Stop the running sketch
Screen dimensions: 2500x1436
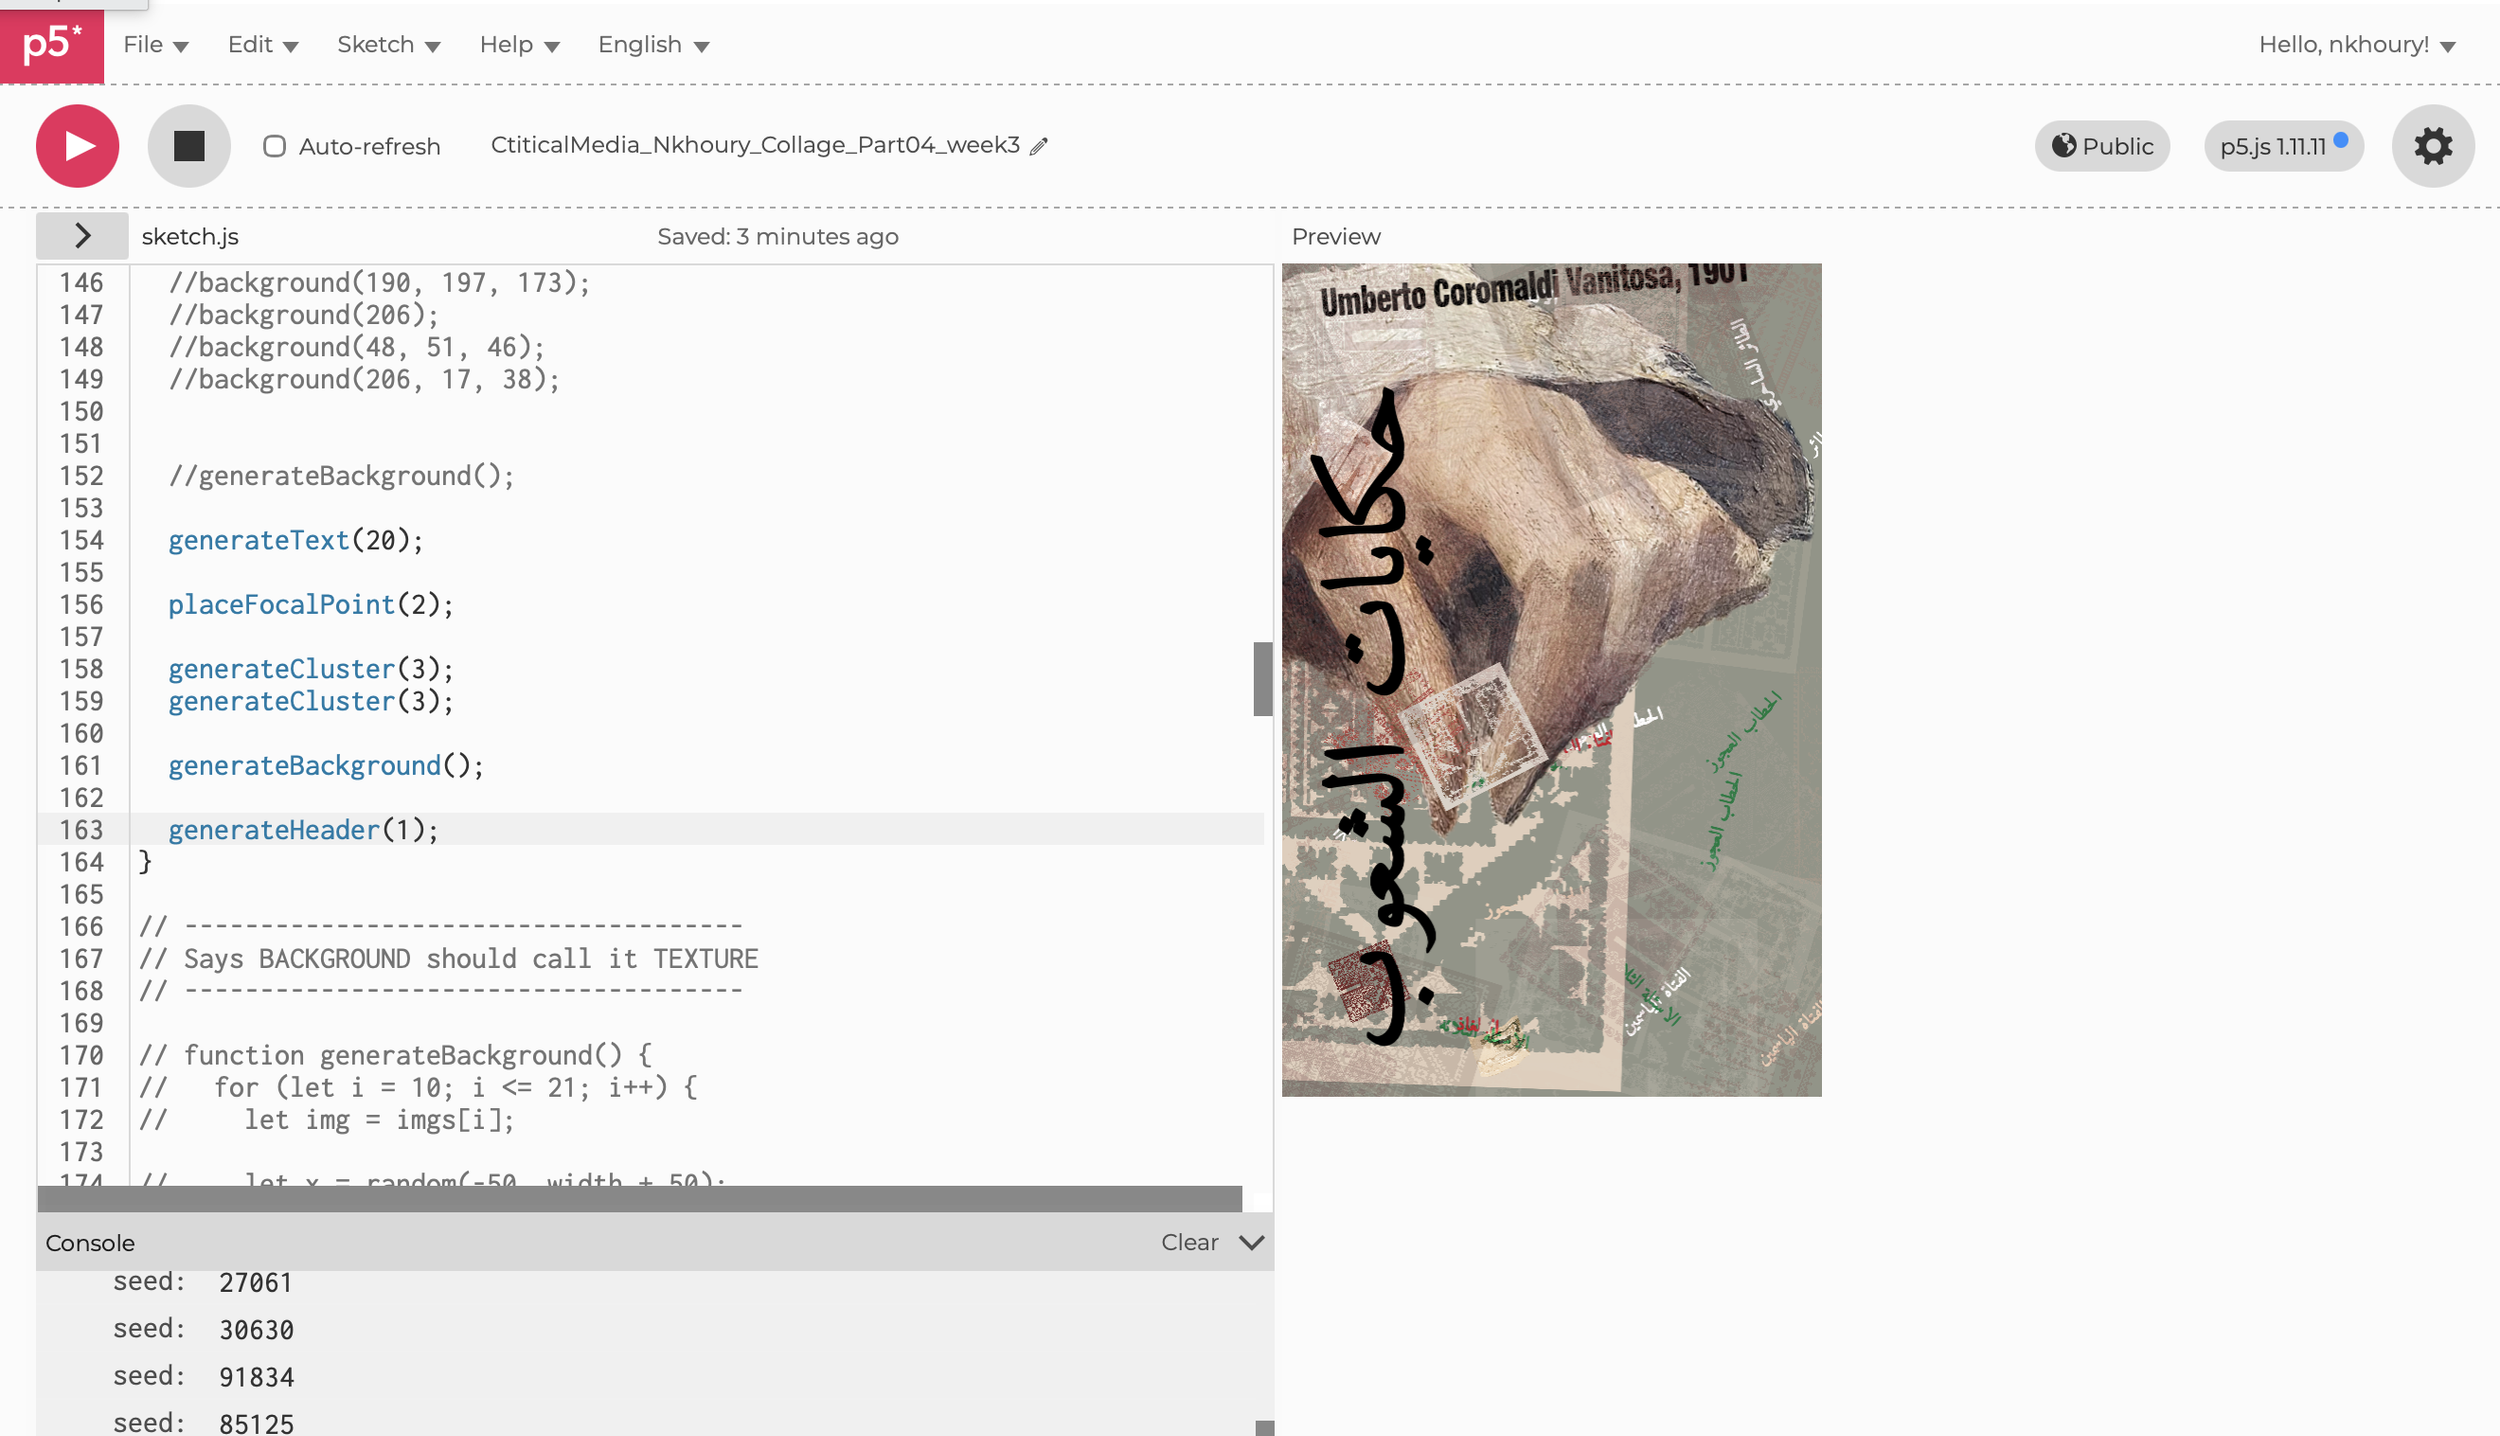pyautogui.click(x=189, y=146)
